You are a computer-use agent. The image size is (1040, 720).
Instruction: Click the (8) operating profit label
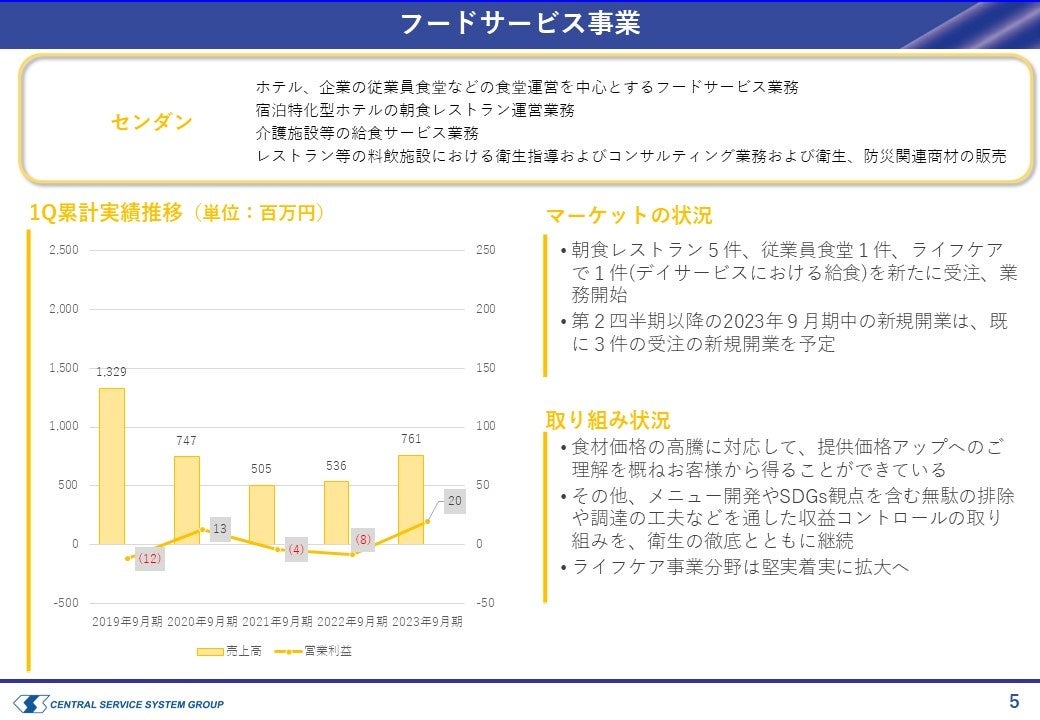(x=363, y=540)
